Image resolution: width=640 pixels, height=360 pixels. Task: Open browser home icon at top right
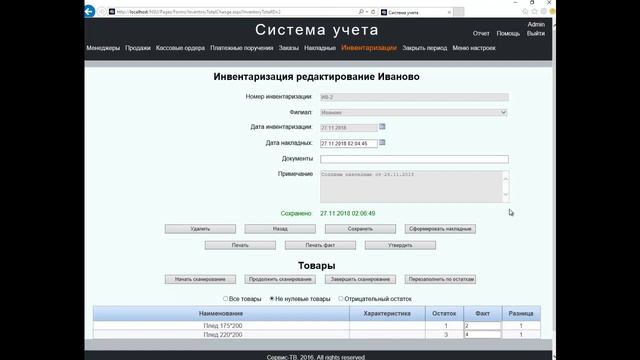tap(525, 11)
